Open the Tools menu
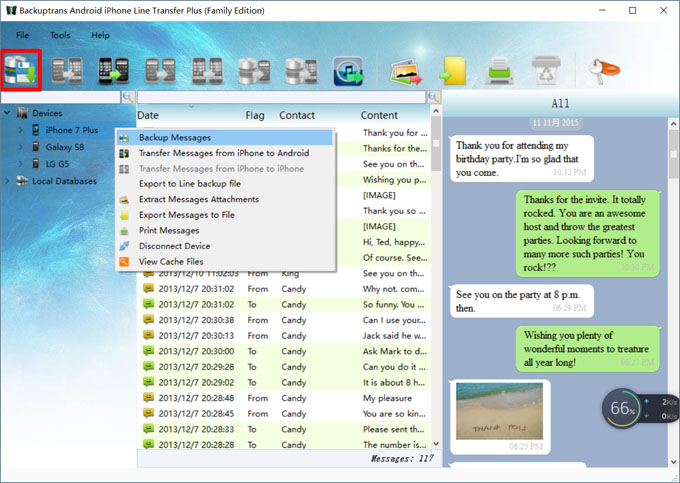This screenshot has width=680, height=483. tap(60, 35)
